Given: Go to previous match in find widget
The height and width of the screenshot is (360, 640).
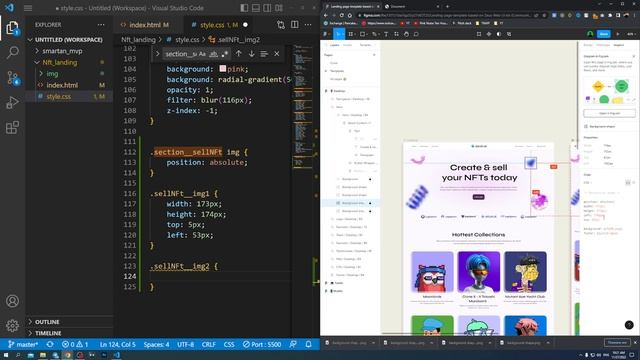Looking at the screenshot, I should pyautogui.click(x=239, y=54).
